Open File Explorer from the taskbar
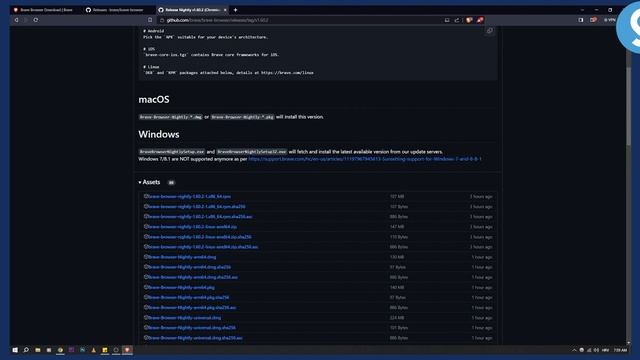Viewport: 640px width, 360px height. (x=38, y=350)
